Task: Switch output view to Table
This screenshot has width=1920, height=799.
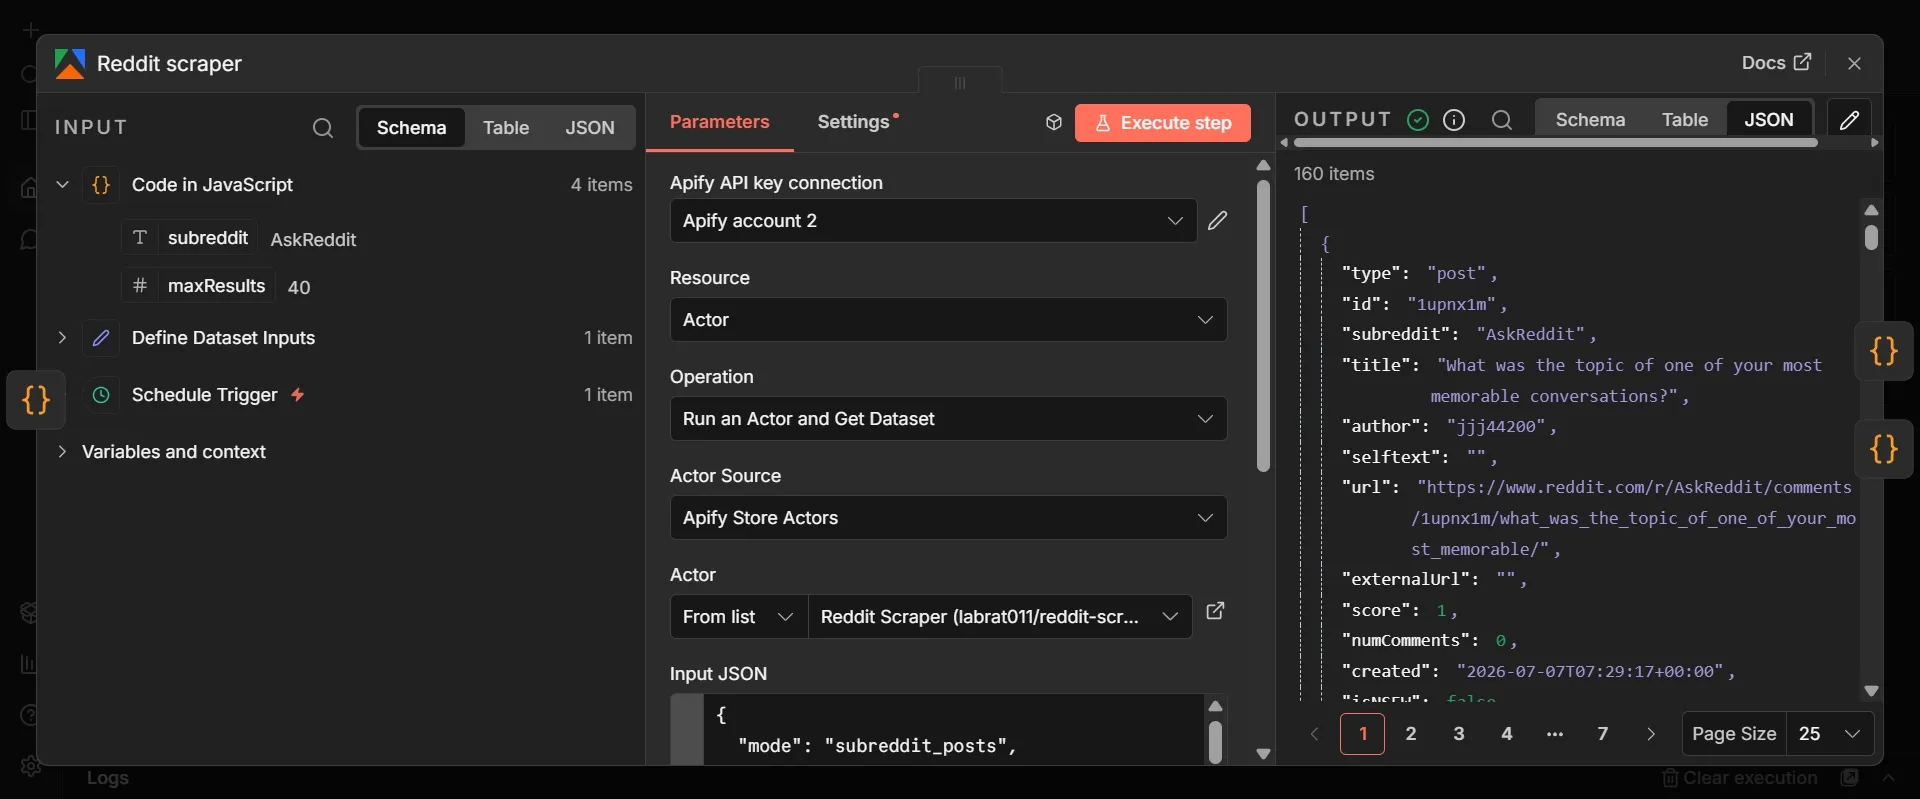Action: point(1685,120)
